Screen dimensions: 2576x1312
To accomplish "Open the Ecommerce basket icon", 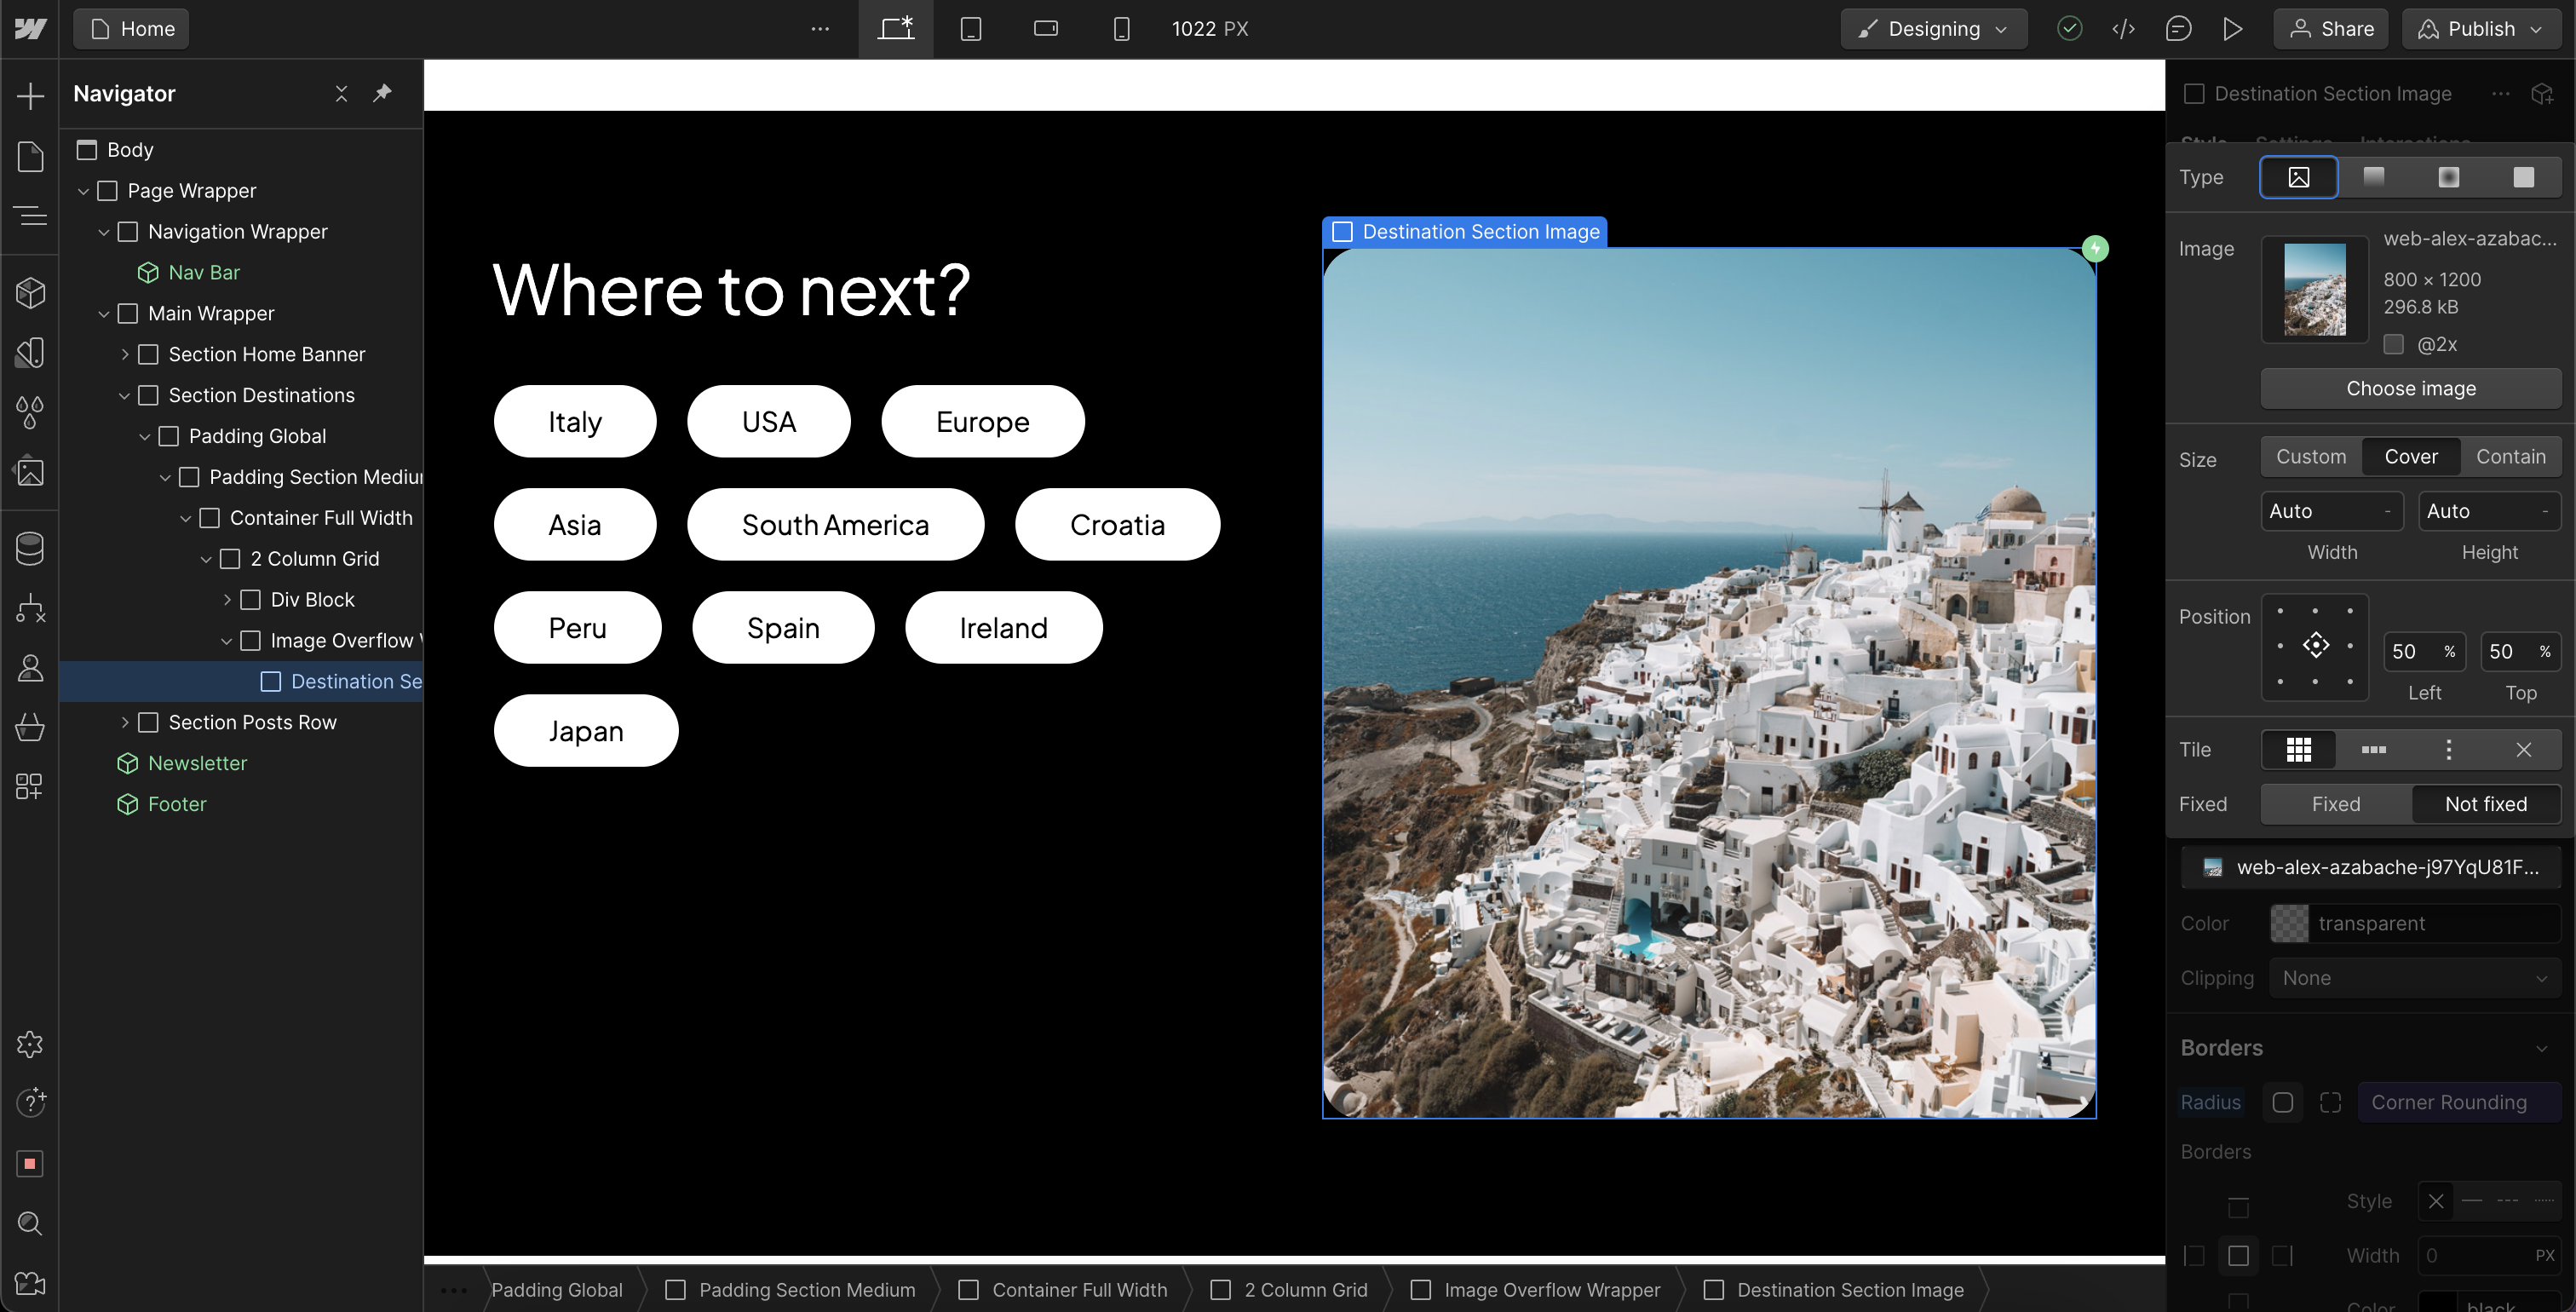I will (x=30, y=727).
